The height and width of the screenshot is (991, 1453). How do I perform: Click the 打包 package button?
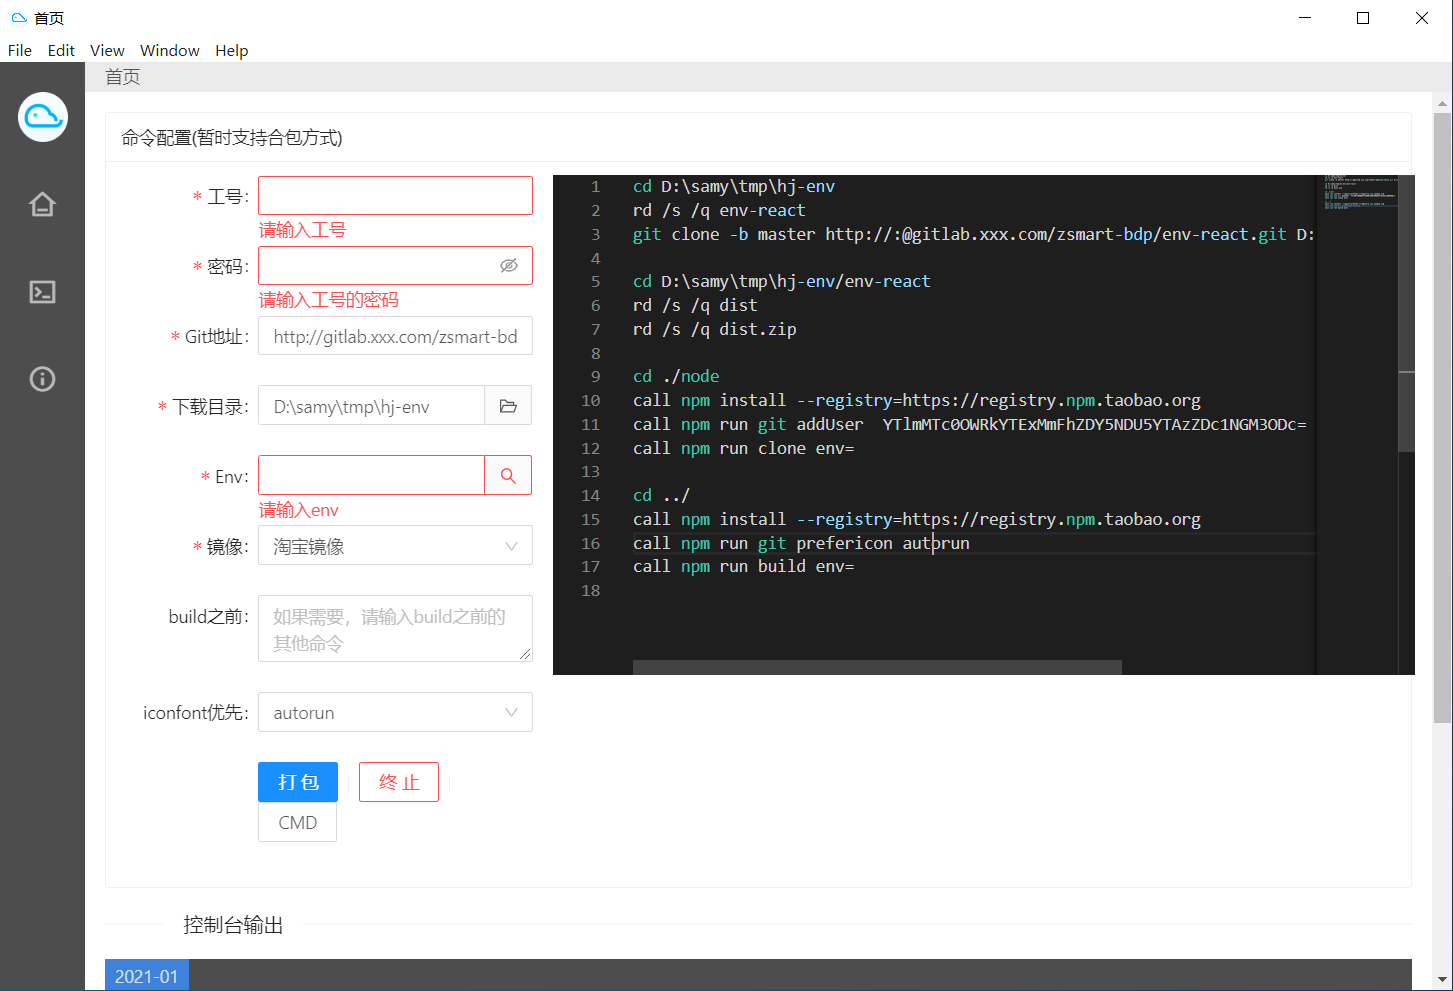298,782
